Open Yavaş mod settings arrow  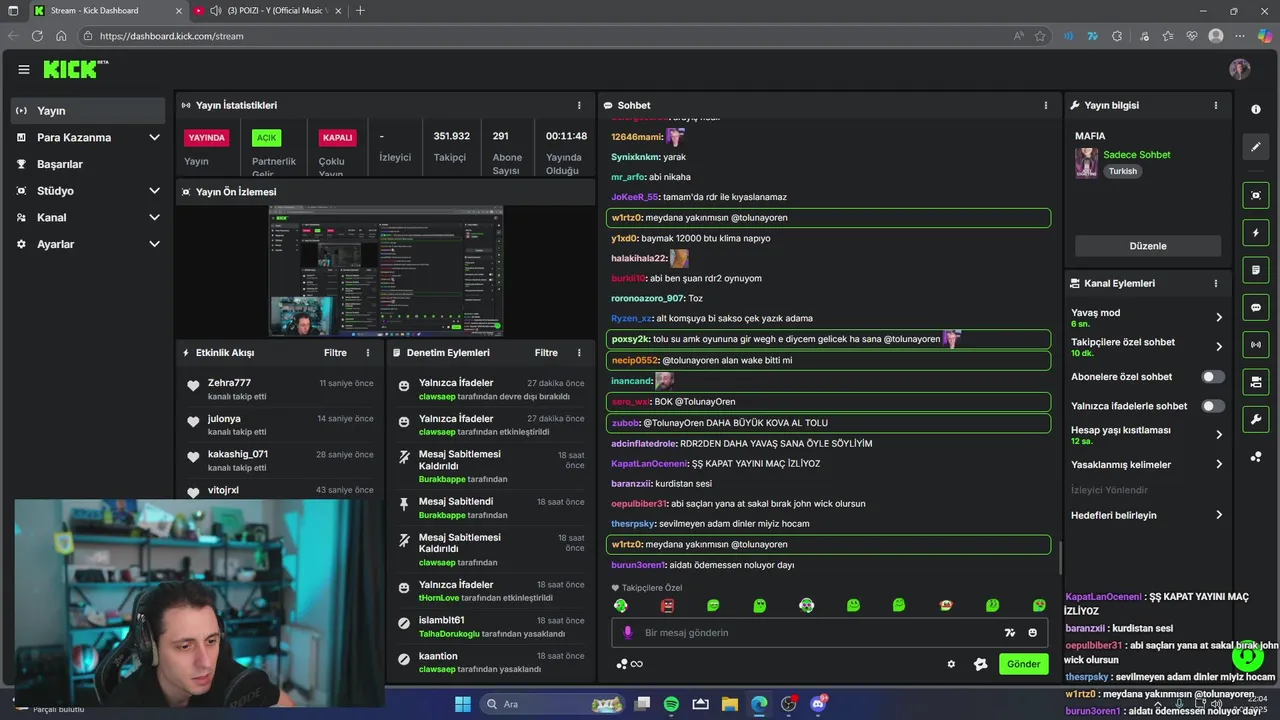click(x=1219, y=317)
